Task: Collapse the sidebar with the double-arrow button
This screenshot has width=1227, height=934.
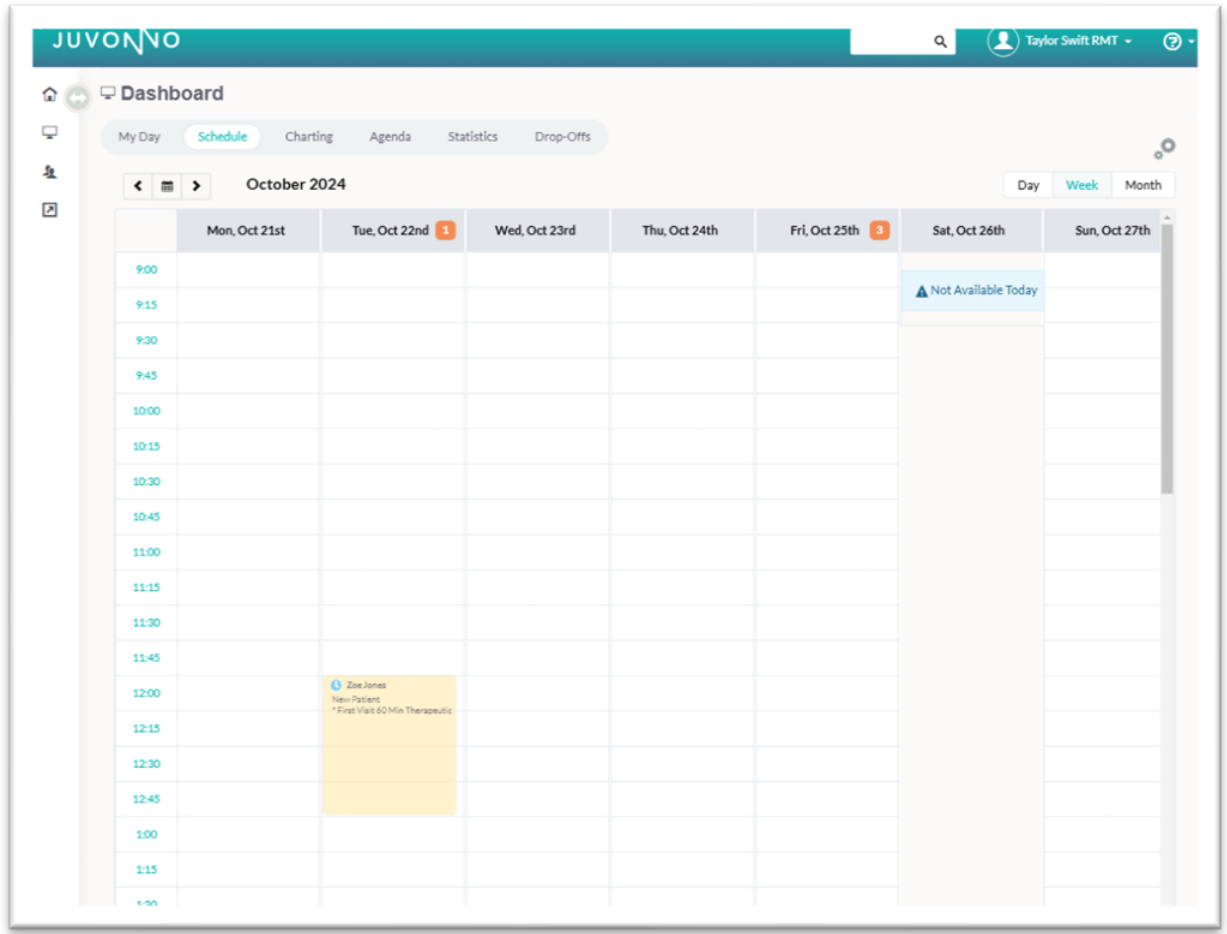Action: (x=77, y=98)
